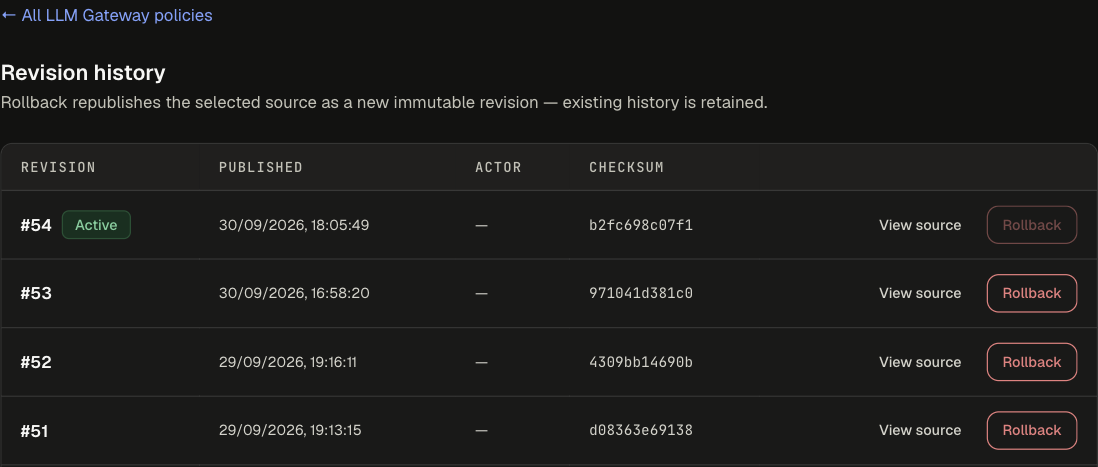Click the ACTOR column header

(x=499, y=167)
